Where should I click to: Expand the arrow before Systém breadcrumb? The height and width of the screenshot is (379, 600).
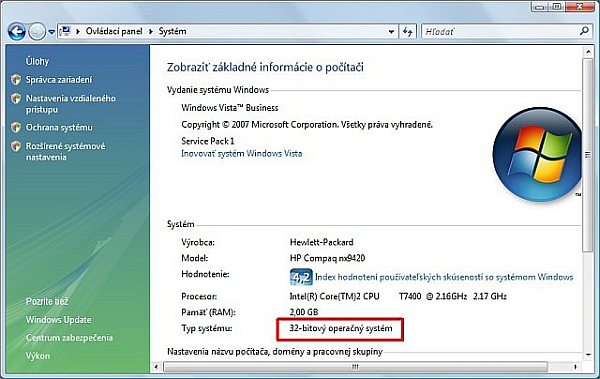click(151, 31)
